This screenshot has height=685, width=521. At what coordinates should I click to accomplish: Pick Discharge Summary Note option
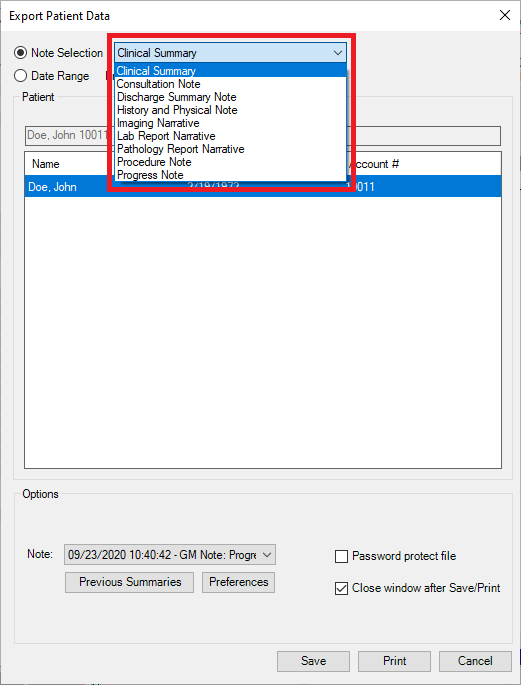click(231, 97)
